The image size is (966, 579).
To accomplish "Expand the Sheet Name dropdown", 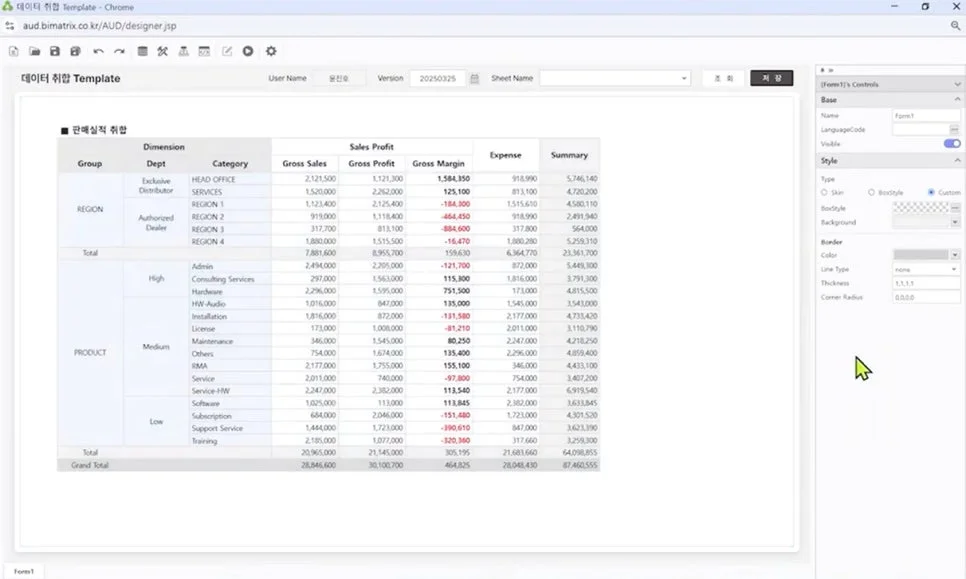I will tap(684, 78).
